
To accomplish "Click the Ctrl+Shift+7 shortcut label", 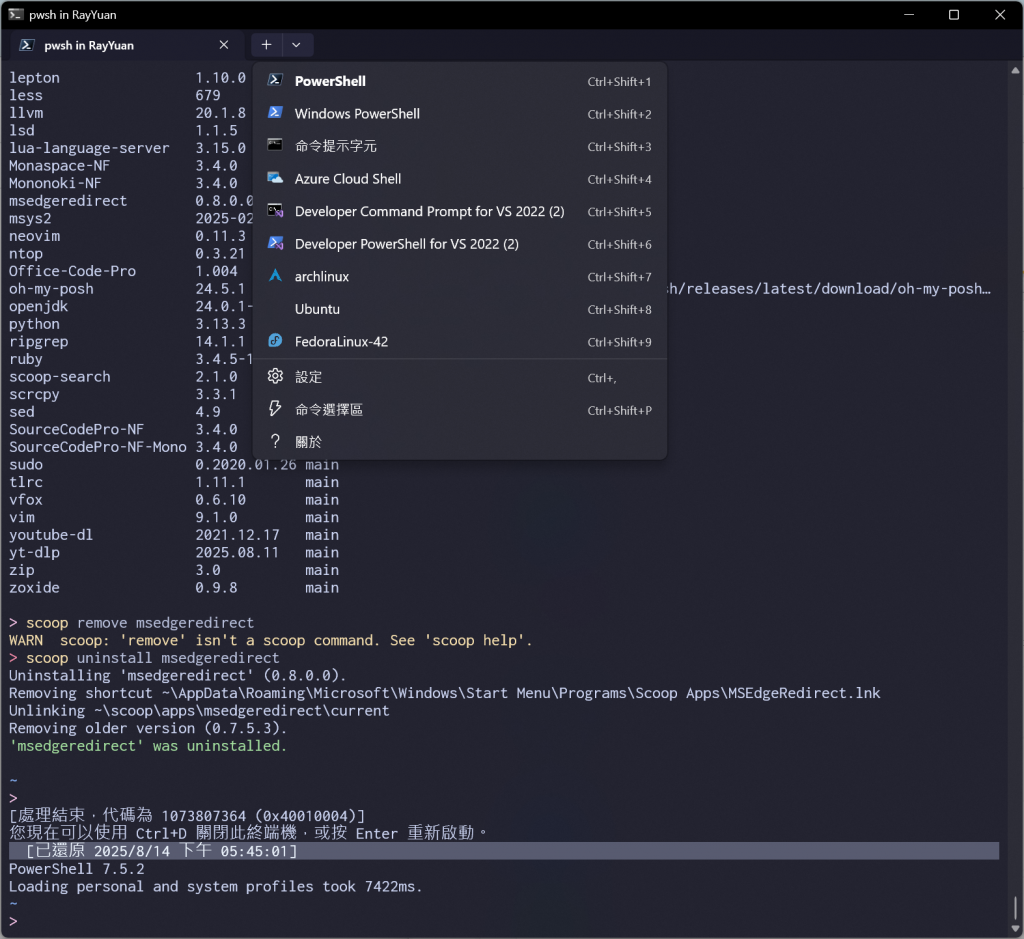I will click(x=619, y=277).
